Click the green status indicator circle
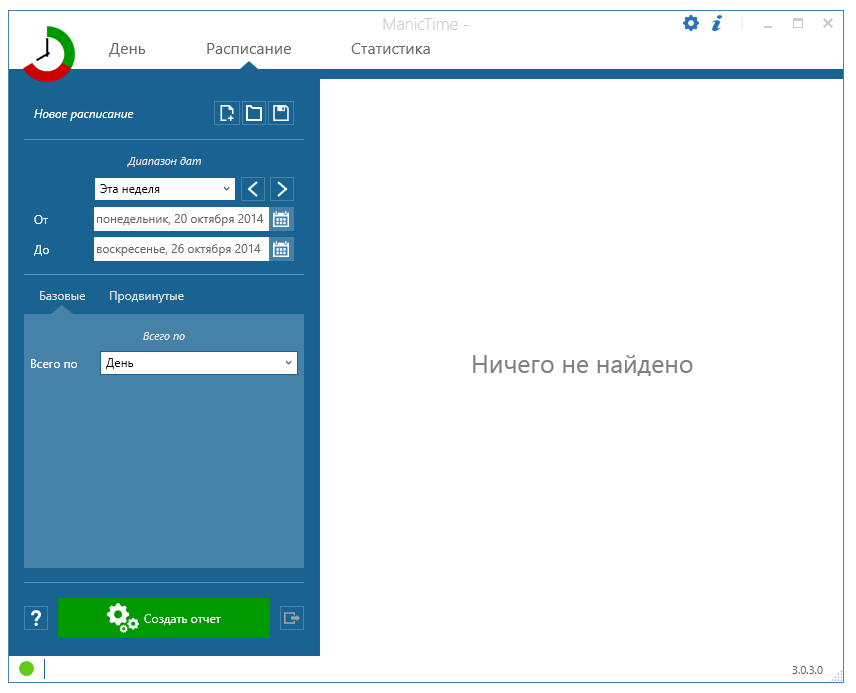This screenshot has height=693, width=856. (26, 669)
